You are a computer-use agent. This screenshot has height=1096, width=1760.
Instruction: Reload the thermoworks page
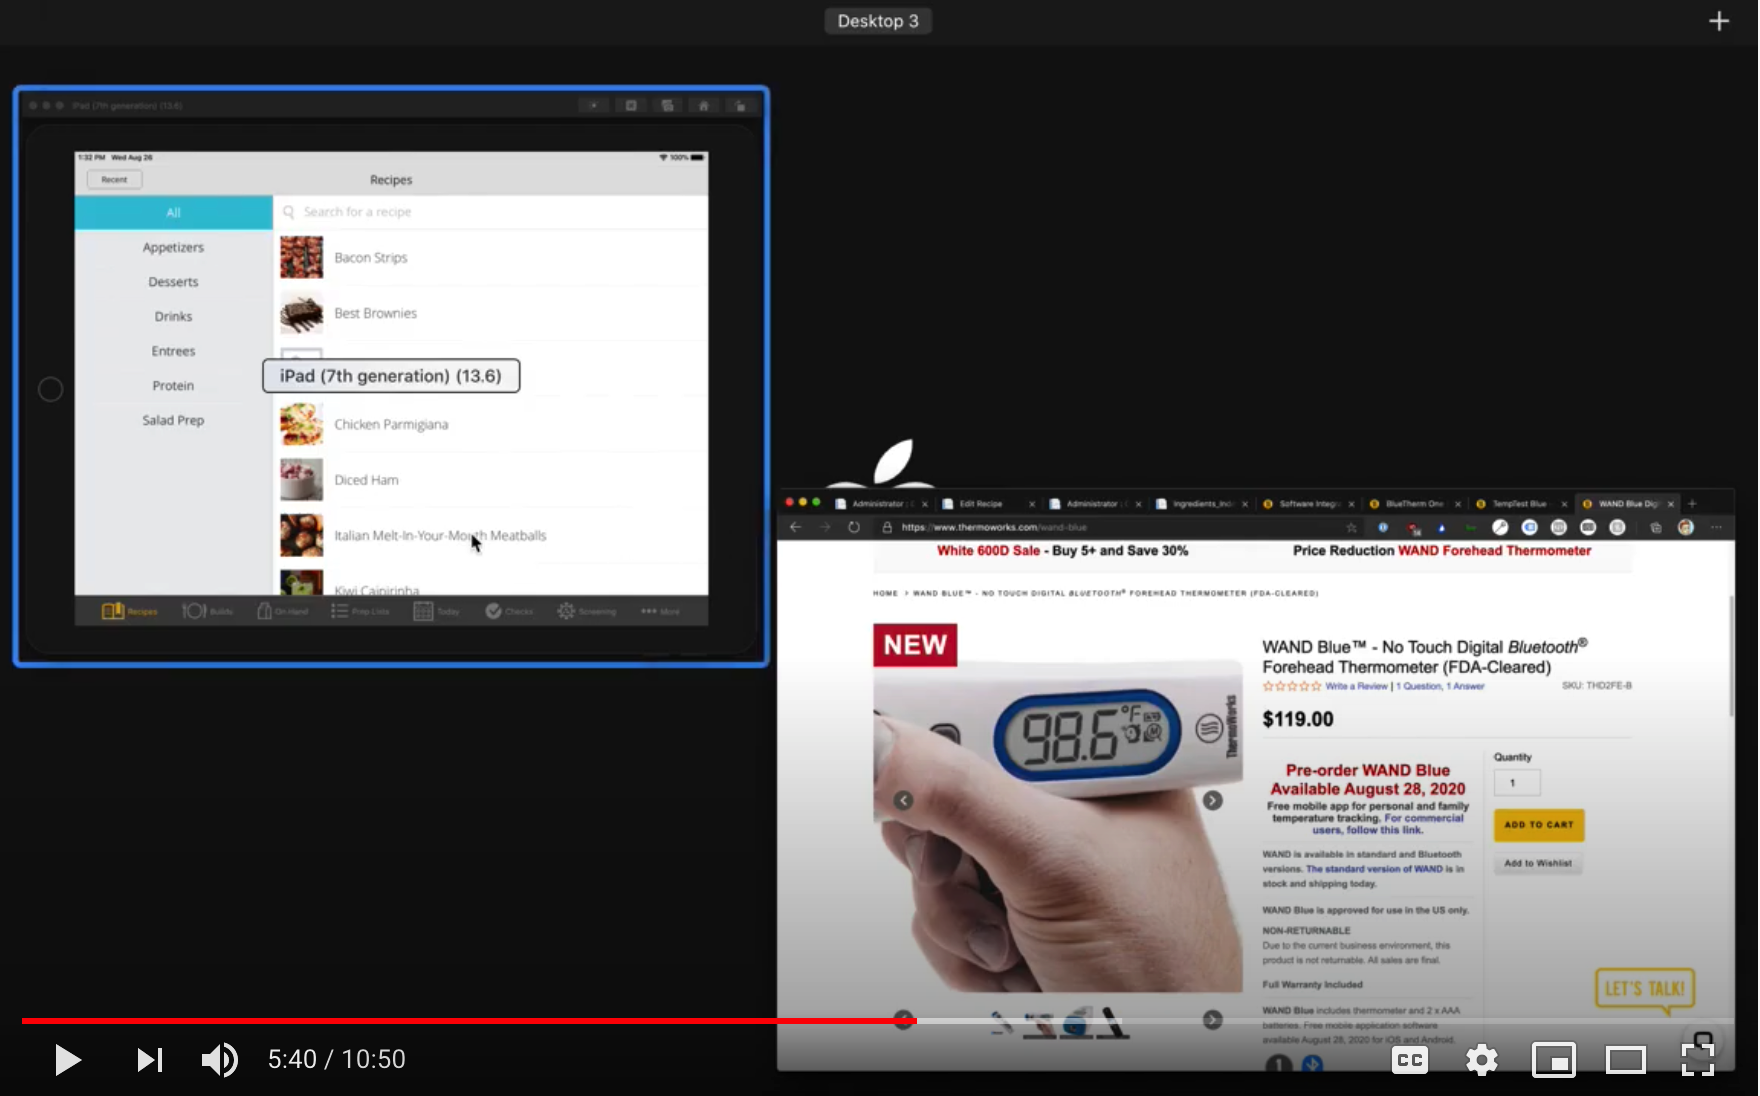pyautogui.click(x=854, y=527)
